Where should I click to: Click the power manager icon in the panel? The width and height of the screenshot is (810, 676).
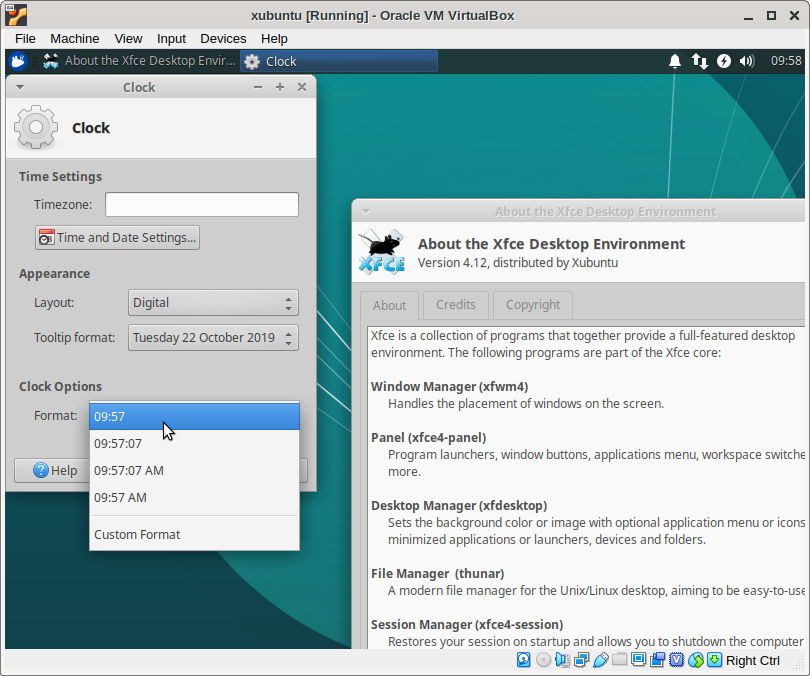(723, 61)
